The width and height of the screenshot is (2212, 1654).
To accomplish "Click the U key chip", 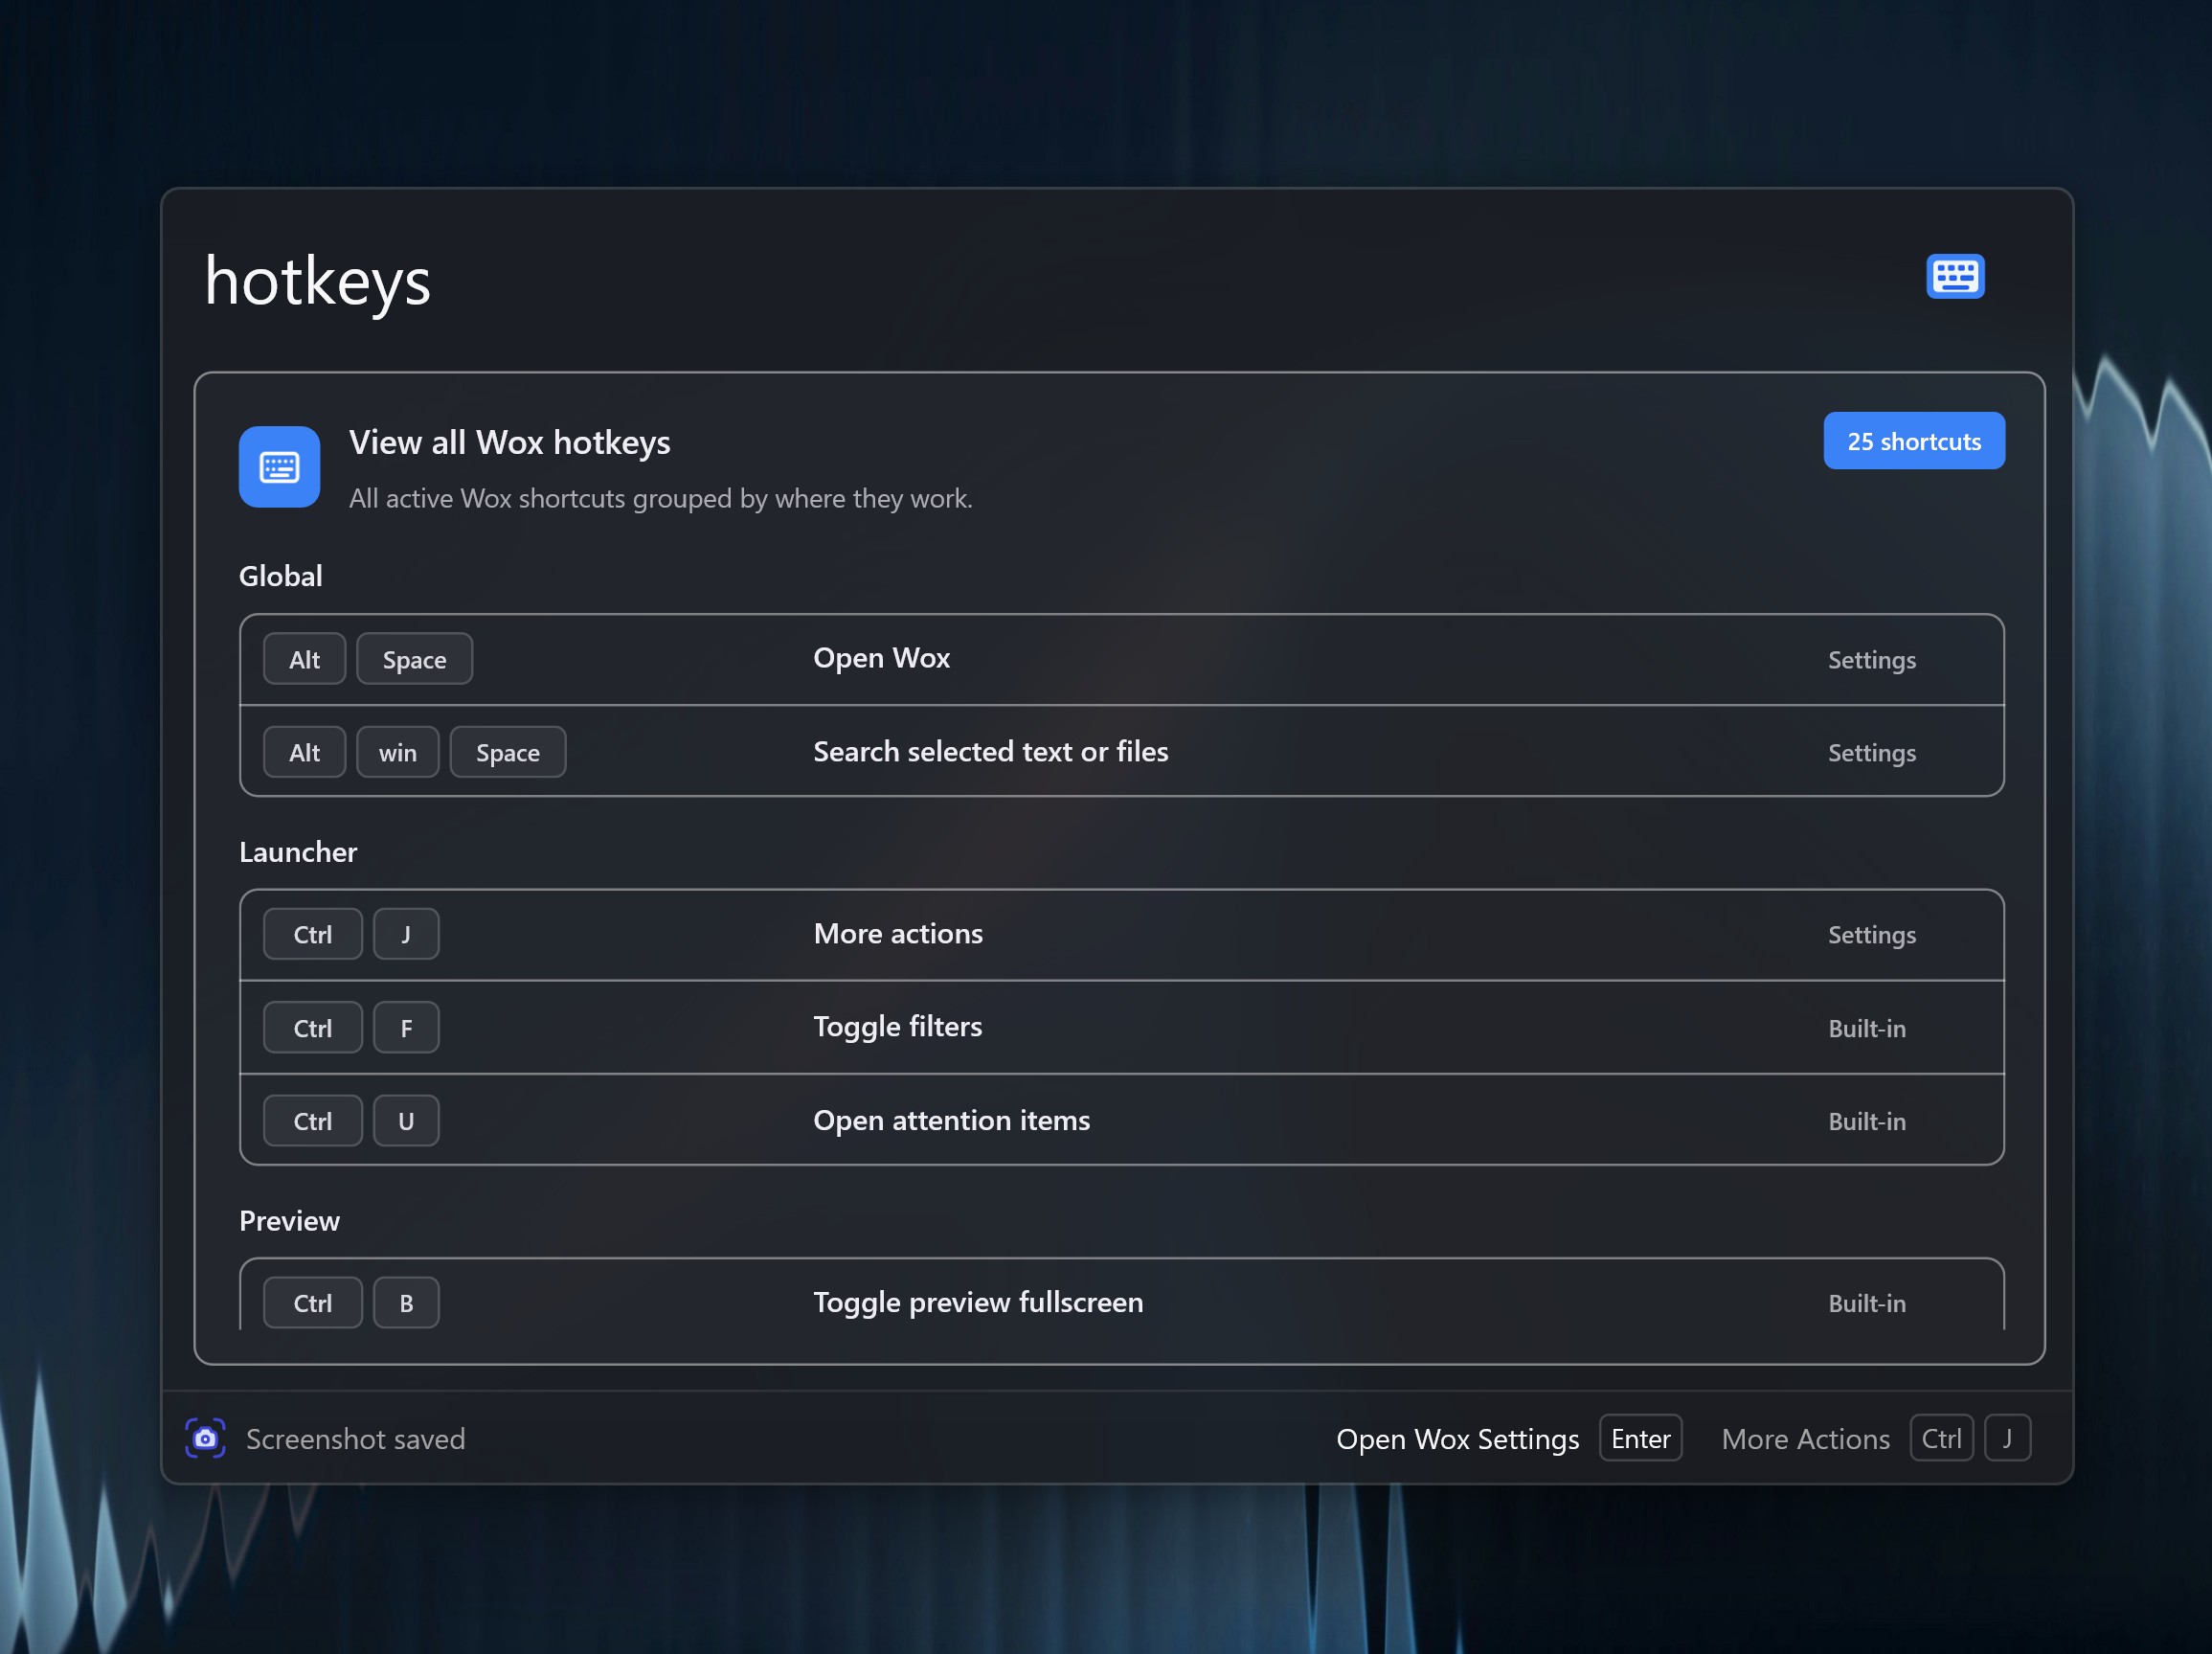I will [406, 1120].
